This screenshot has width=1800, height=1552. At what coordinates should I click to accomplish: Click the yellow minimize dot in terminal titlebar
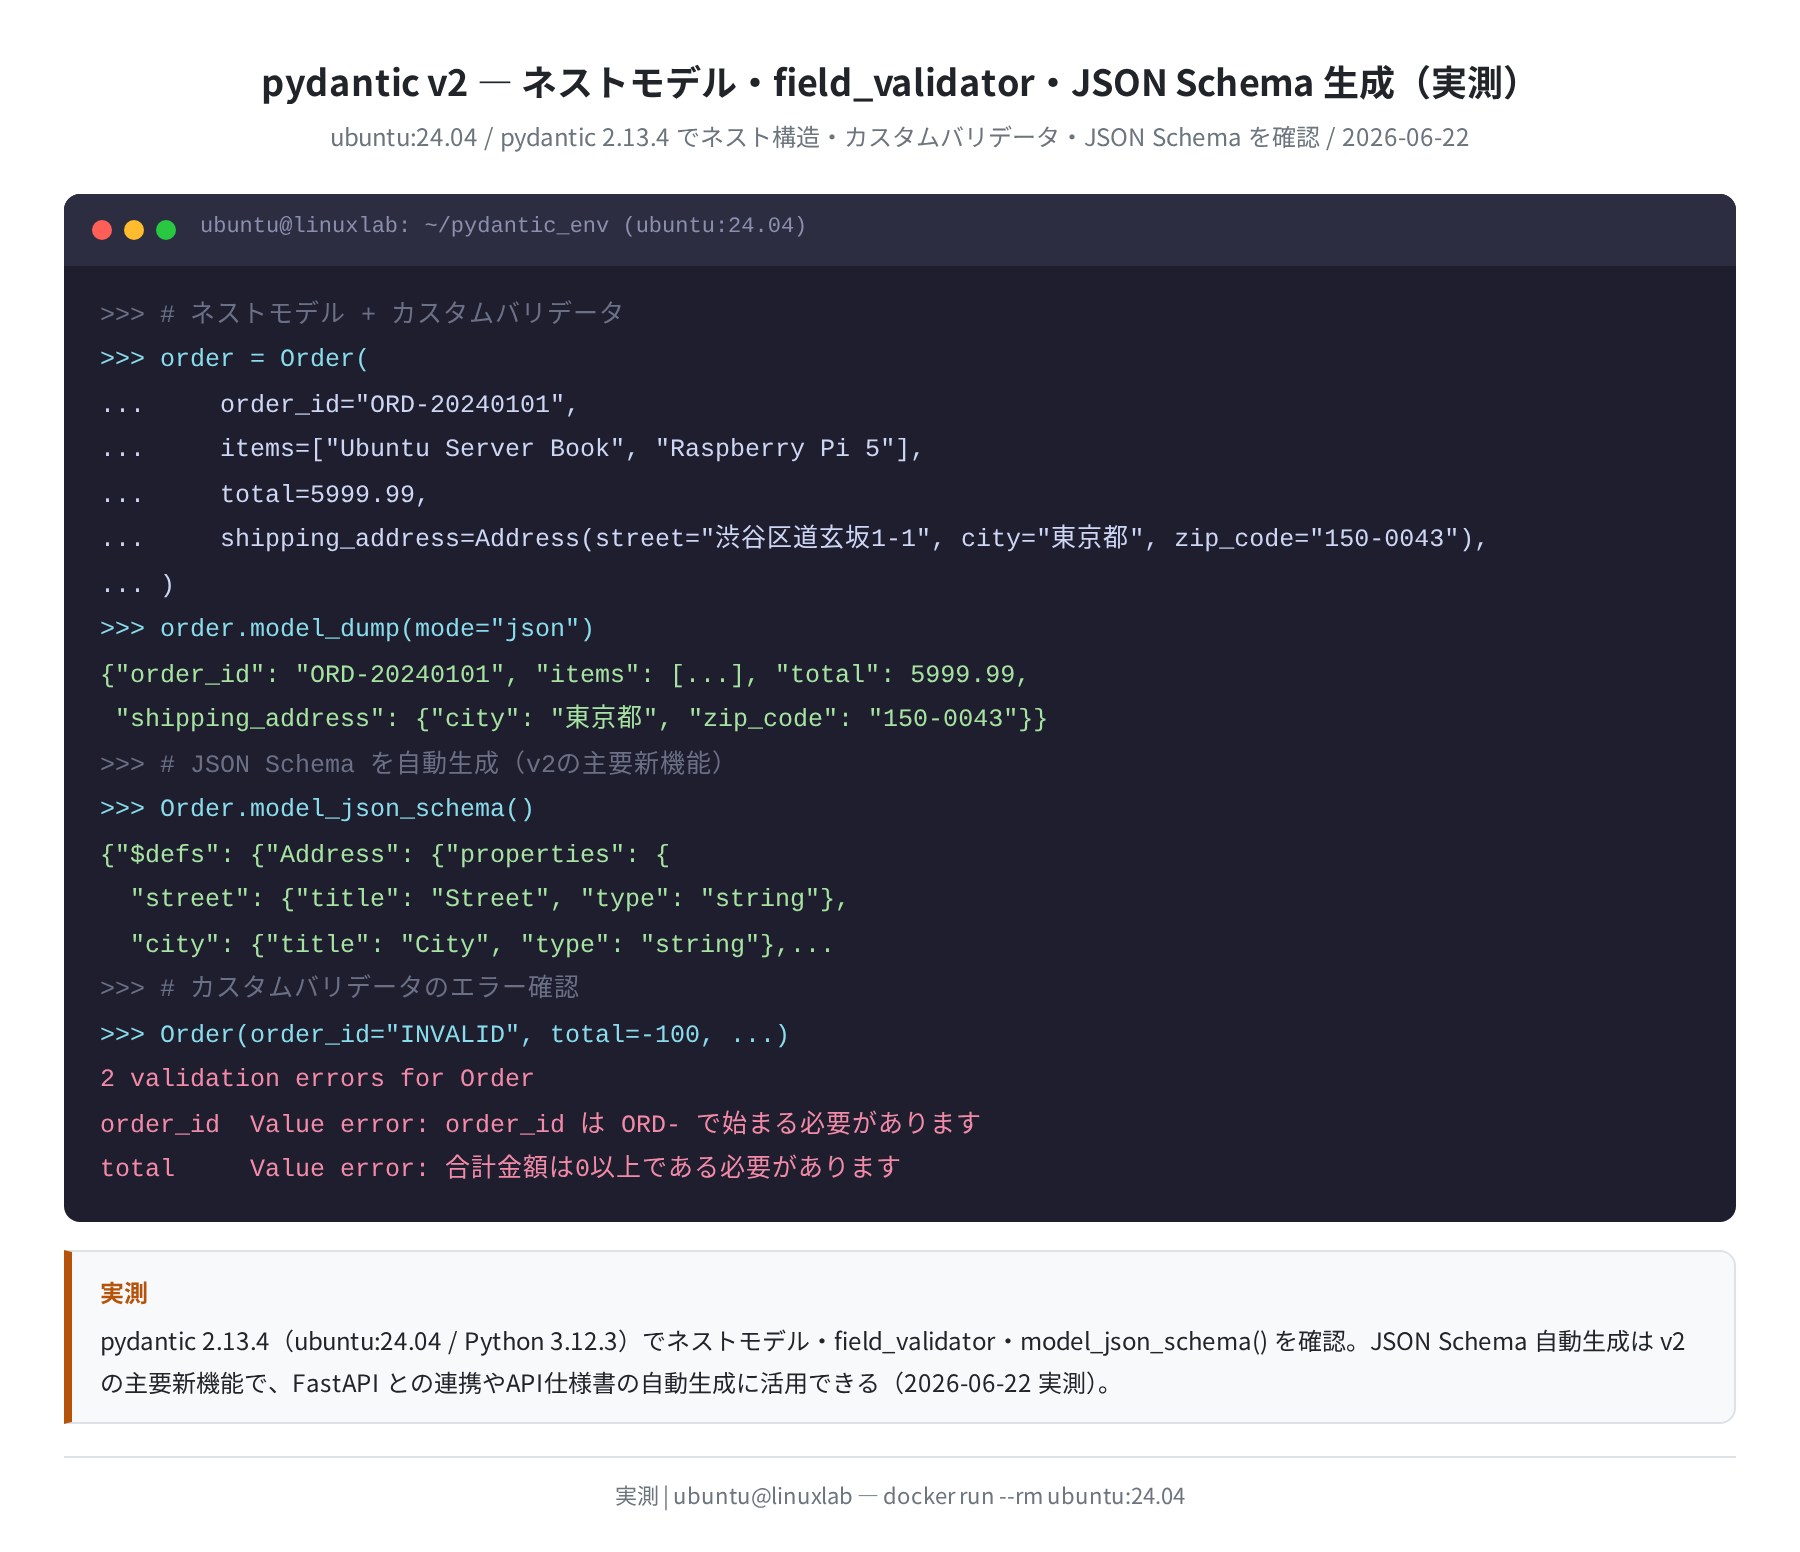[x=134, y=230]
